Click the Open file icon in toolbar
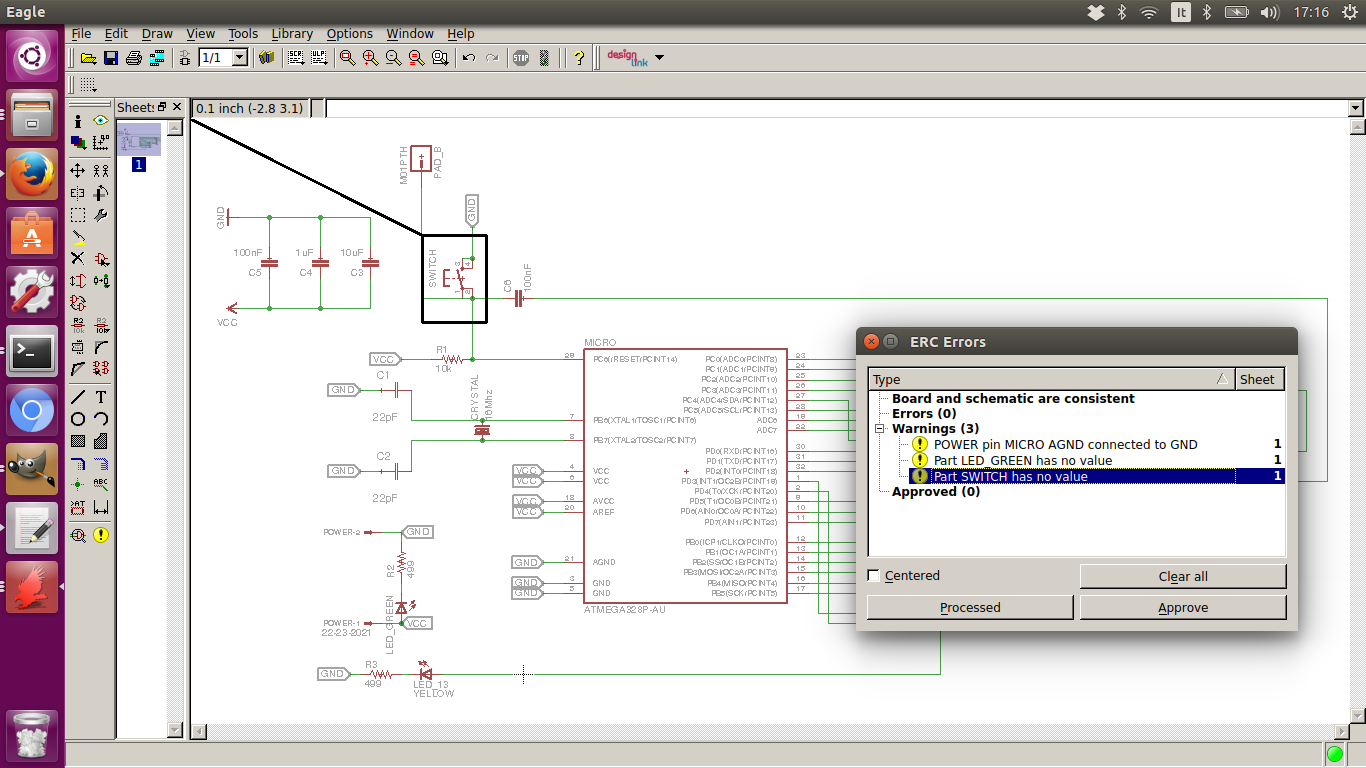1366x768 pixels. click(88, 58)
